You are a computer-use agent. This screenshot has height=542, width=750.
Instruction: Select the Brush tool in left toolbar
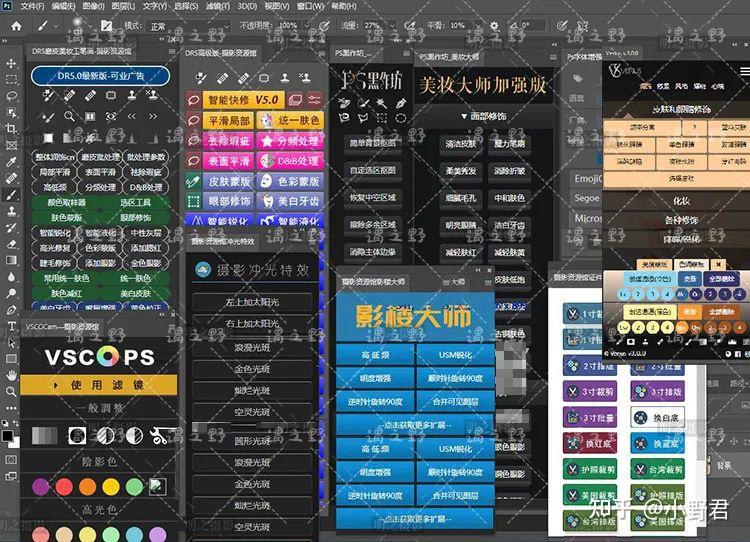pos(11,195)
